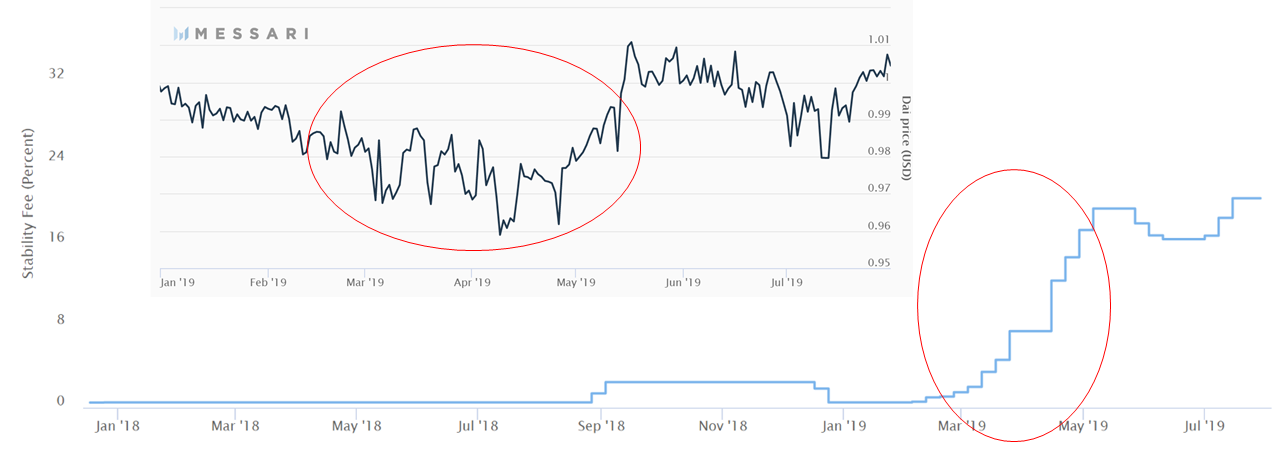Click the 'Dai price (USD)' axis title
Viewport: 1280px width, 456px height.
(x=906, y=138)
